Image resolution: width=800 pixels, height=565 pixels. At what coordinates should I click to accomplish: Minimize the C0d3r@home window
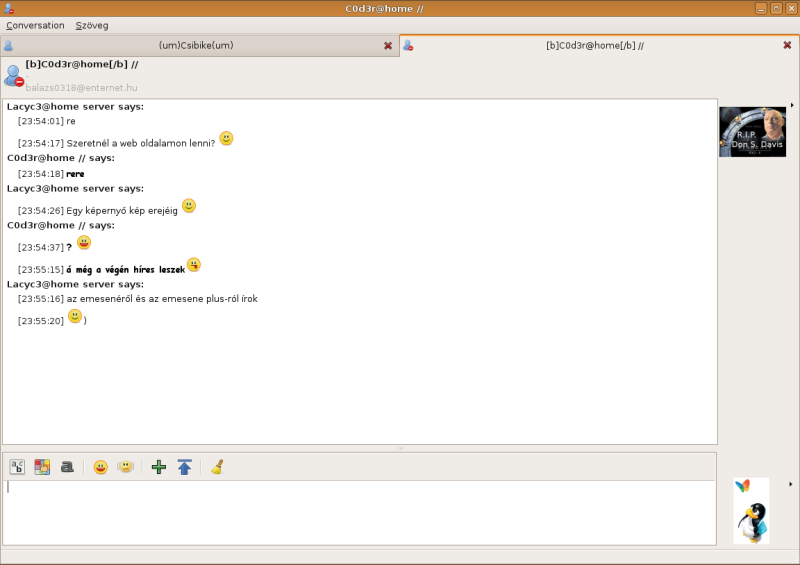[x=761, y=9]
